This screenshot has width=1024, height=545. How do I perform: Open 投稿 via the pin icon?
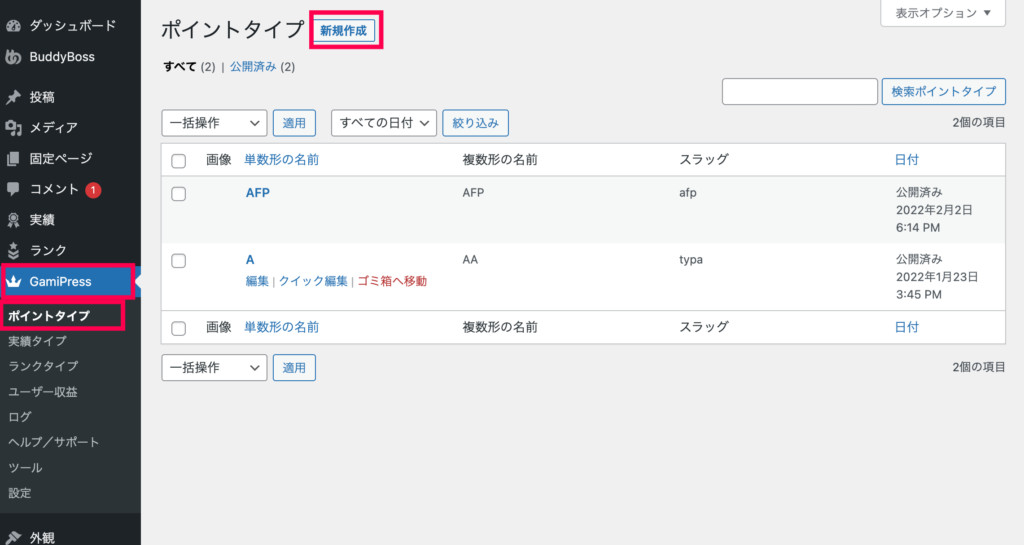13,97
